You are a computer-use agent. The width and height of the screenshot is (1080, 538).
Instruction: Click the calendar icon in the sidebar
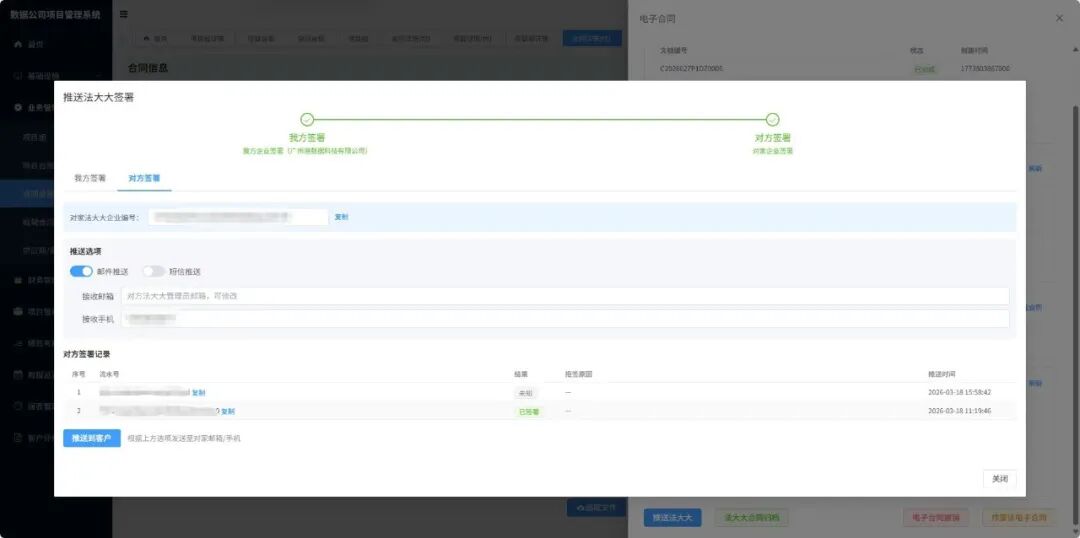18,375
